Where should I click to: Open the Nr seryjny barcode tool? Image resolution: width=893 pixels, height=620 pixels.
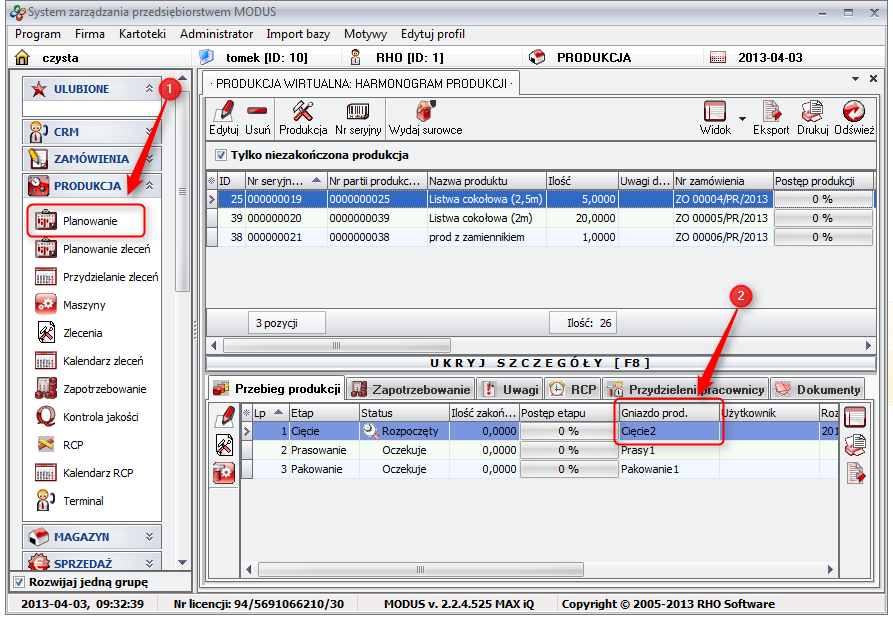(x=356, y=117)
